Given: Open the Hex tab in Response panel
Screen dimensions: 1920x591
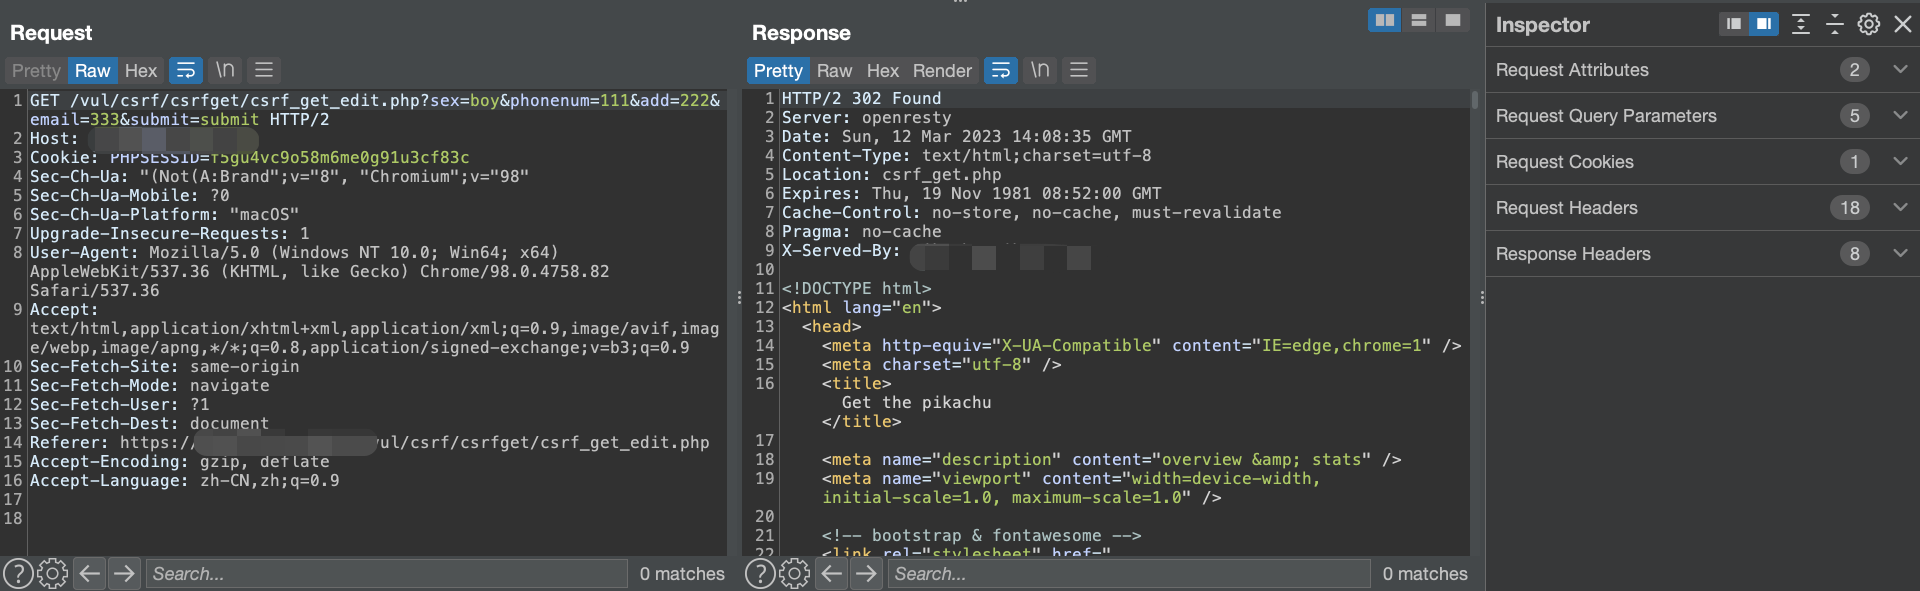Looking at the screenshot, I should [x=883, y=71].
